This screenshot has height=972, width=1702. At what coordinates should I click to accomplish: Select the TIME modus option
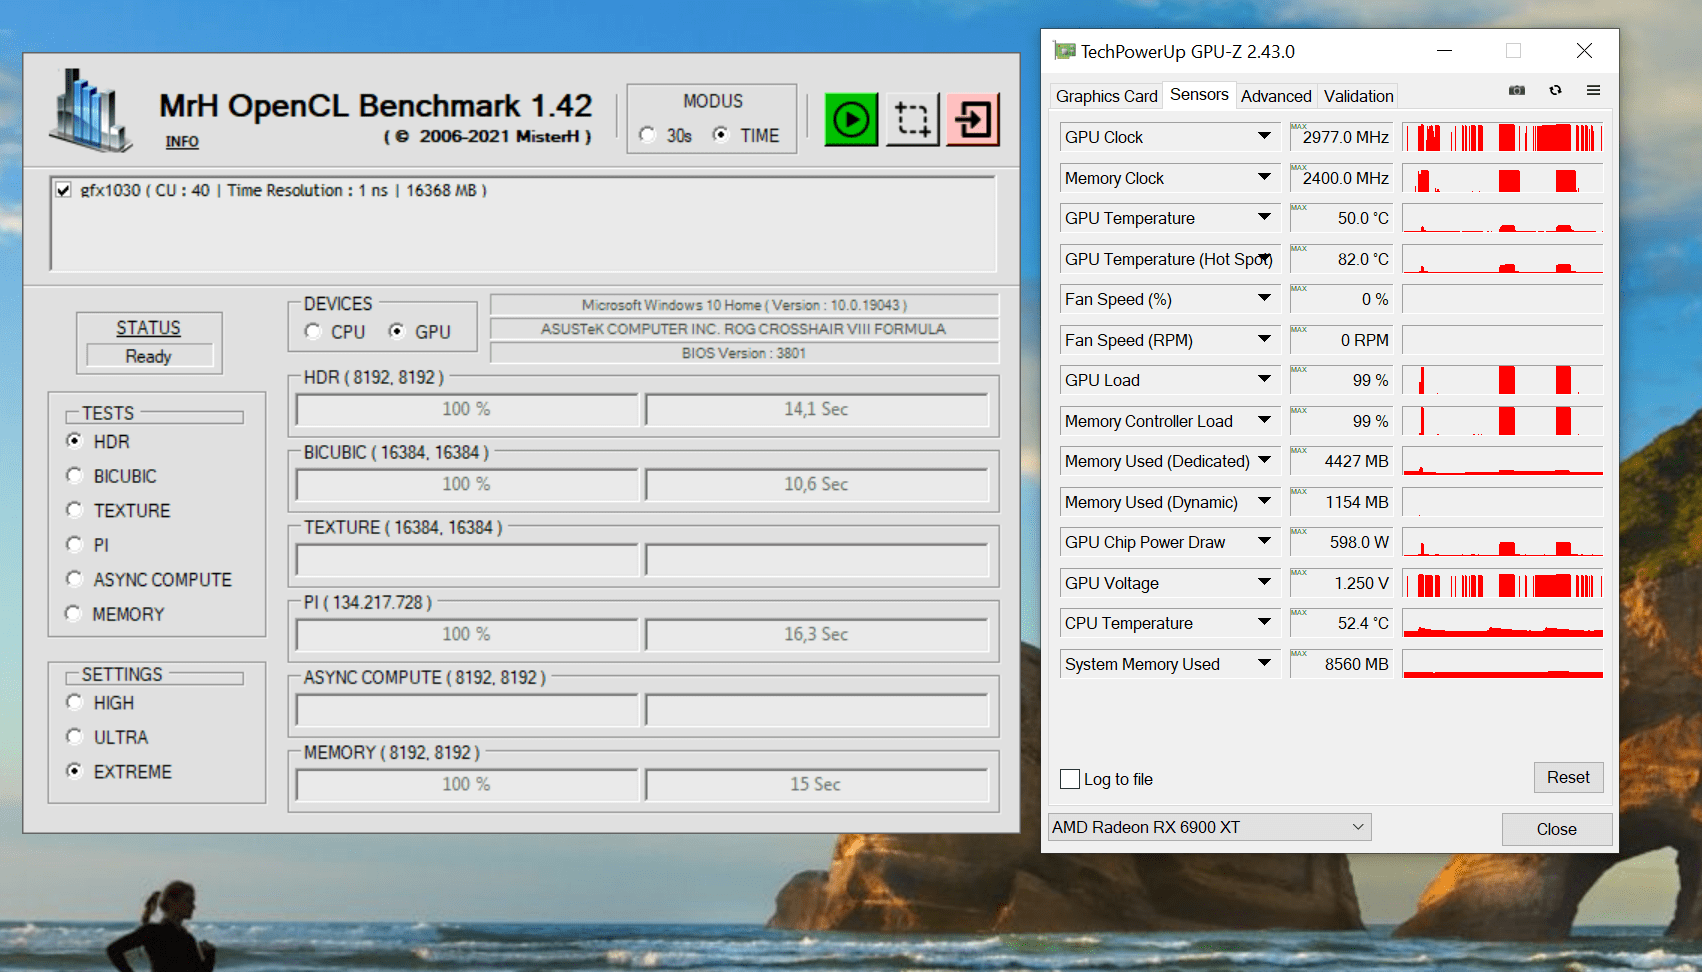point(720,135)
